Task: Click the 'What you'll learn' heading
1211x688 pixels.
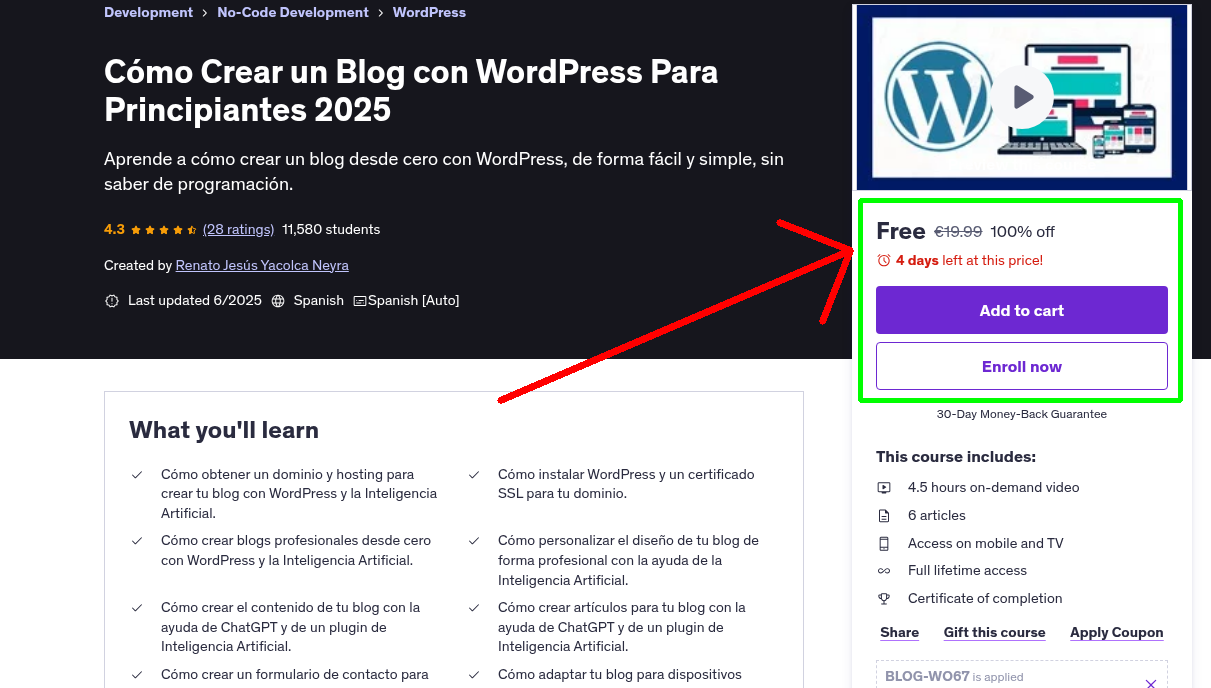Action: tap(224, 430)
